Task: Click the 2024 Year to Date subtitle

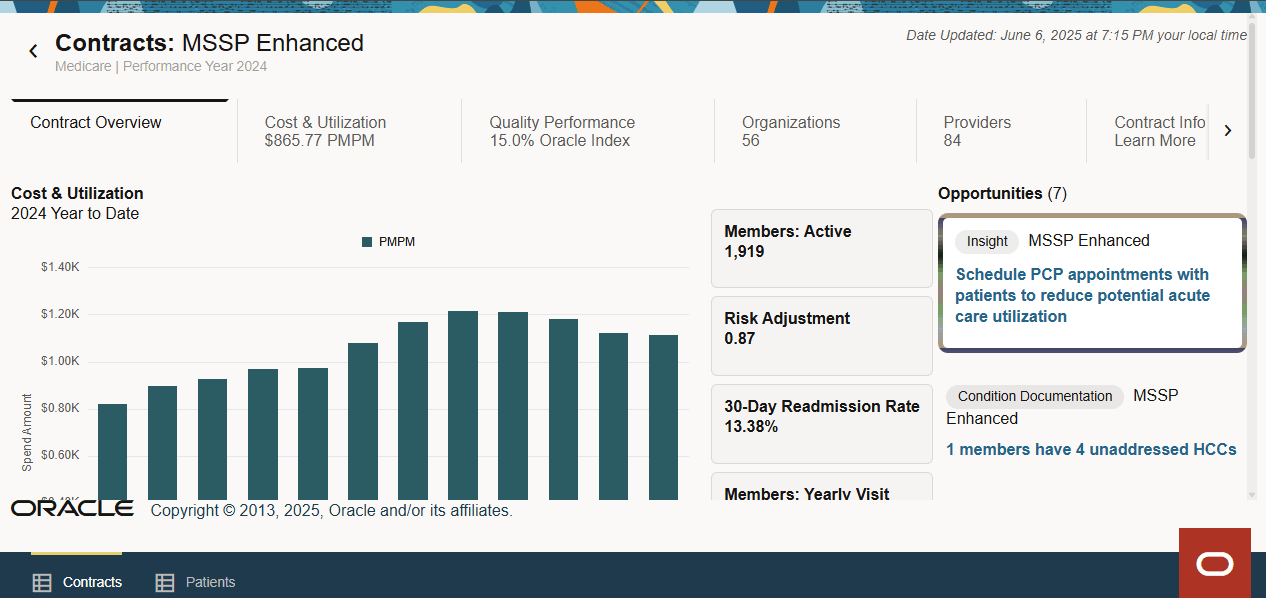Action: [x=75, y=214]
